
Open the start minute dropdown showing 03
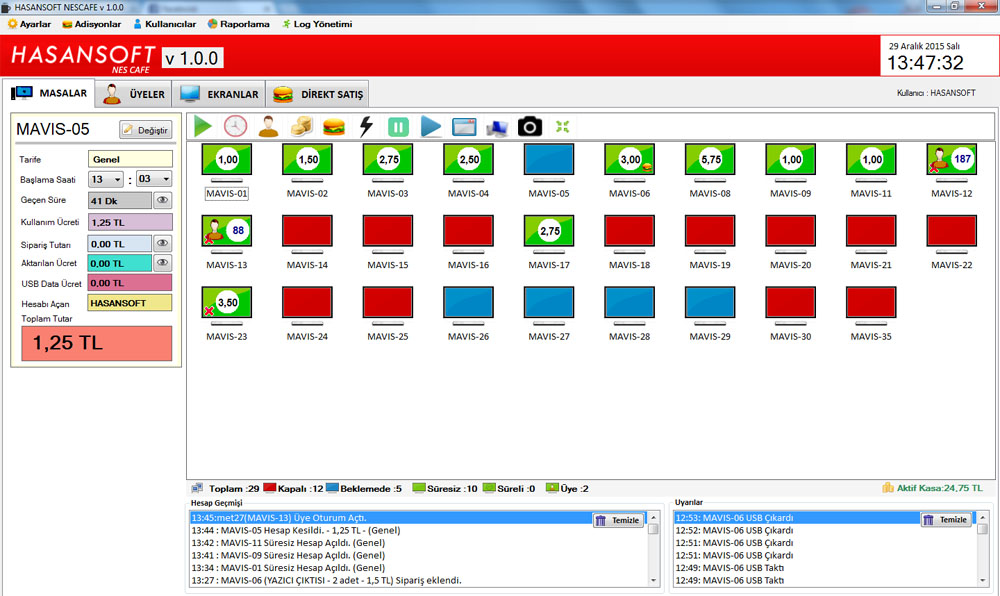tap(154, 179)
